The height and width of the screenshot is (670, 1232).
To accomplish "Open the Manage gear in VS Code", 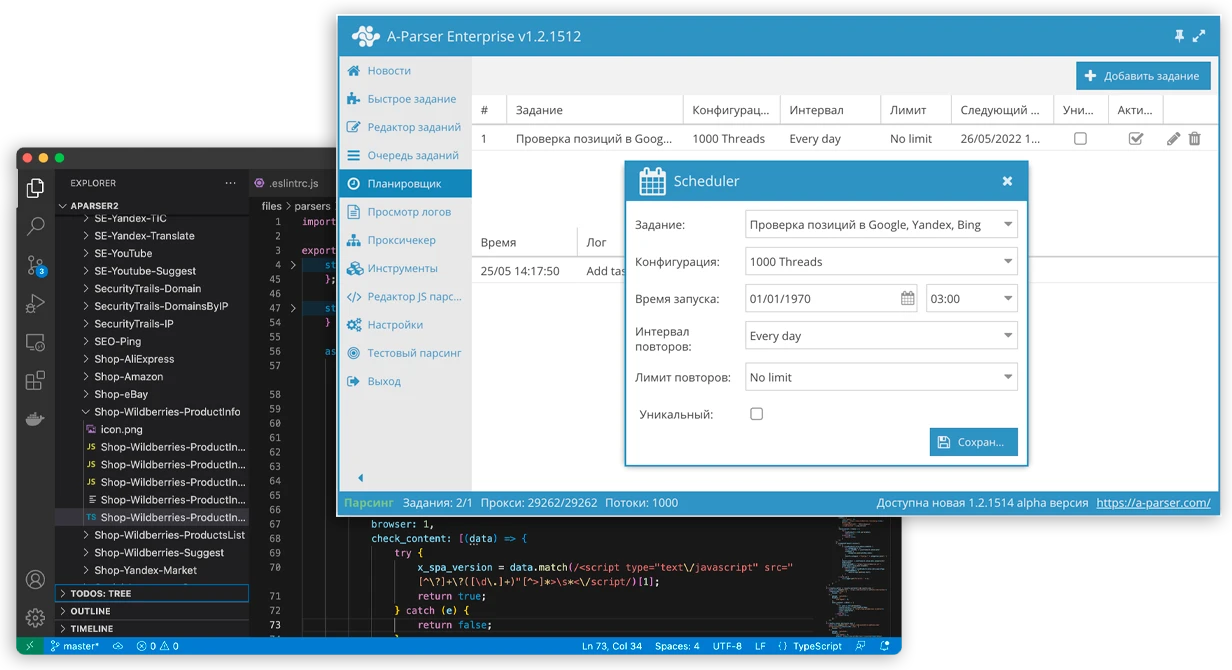I will 35,617.
